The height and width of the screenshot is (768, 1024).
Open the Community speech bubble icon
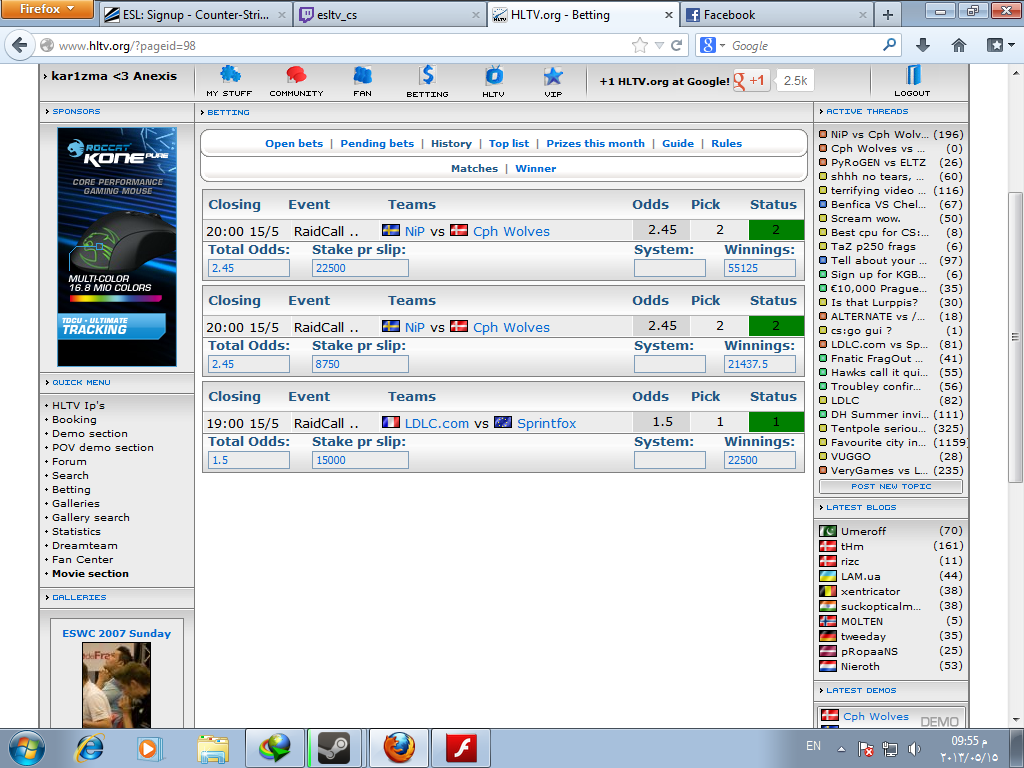pyautogui.click(x=296, y=77)
